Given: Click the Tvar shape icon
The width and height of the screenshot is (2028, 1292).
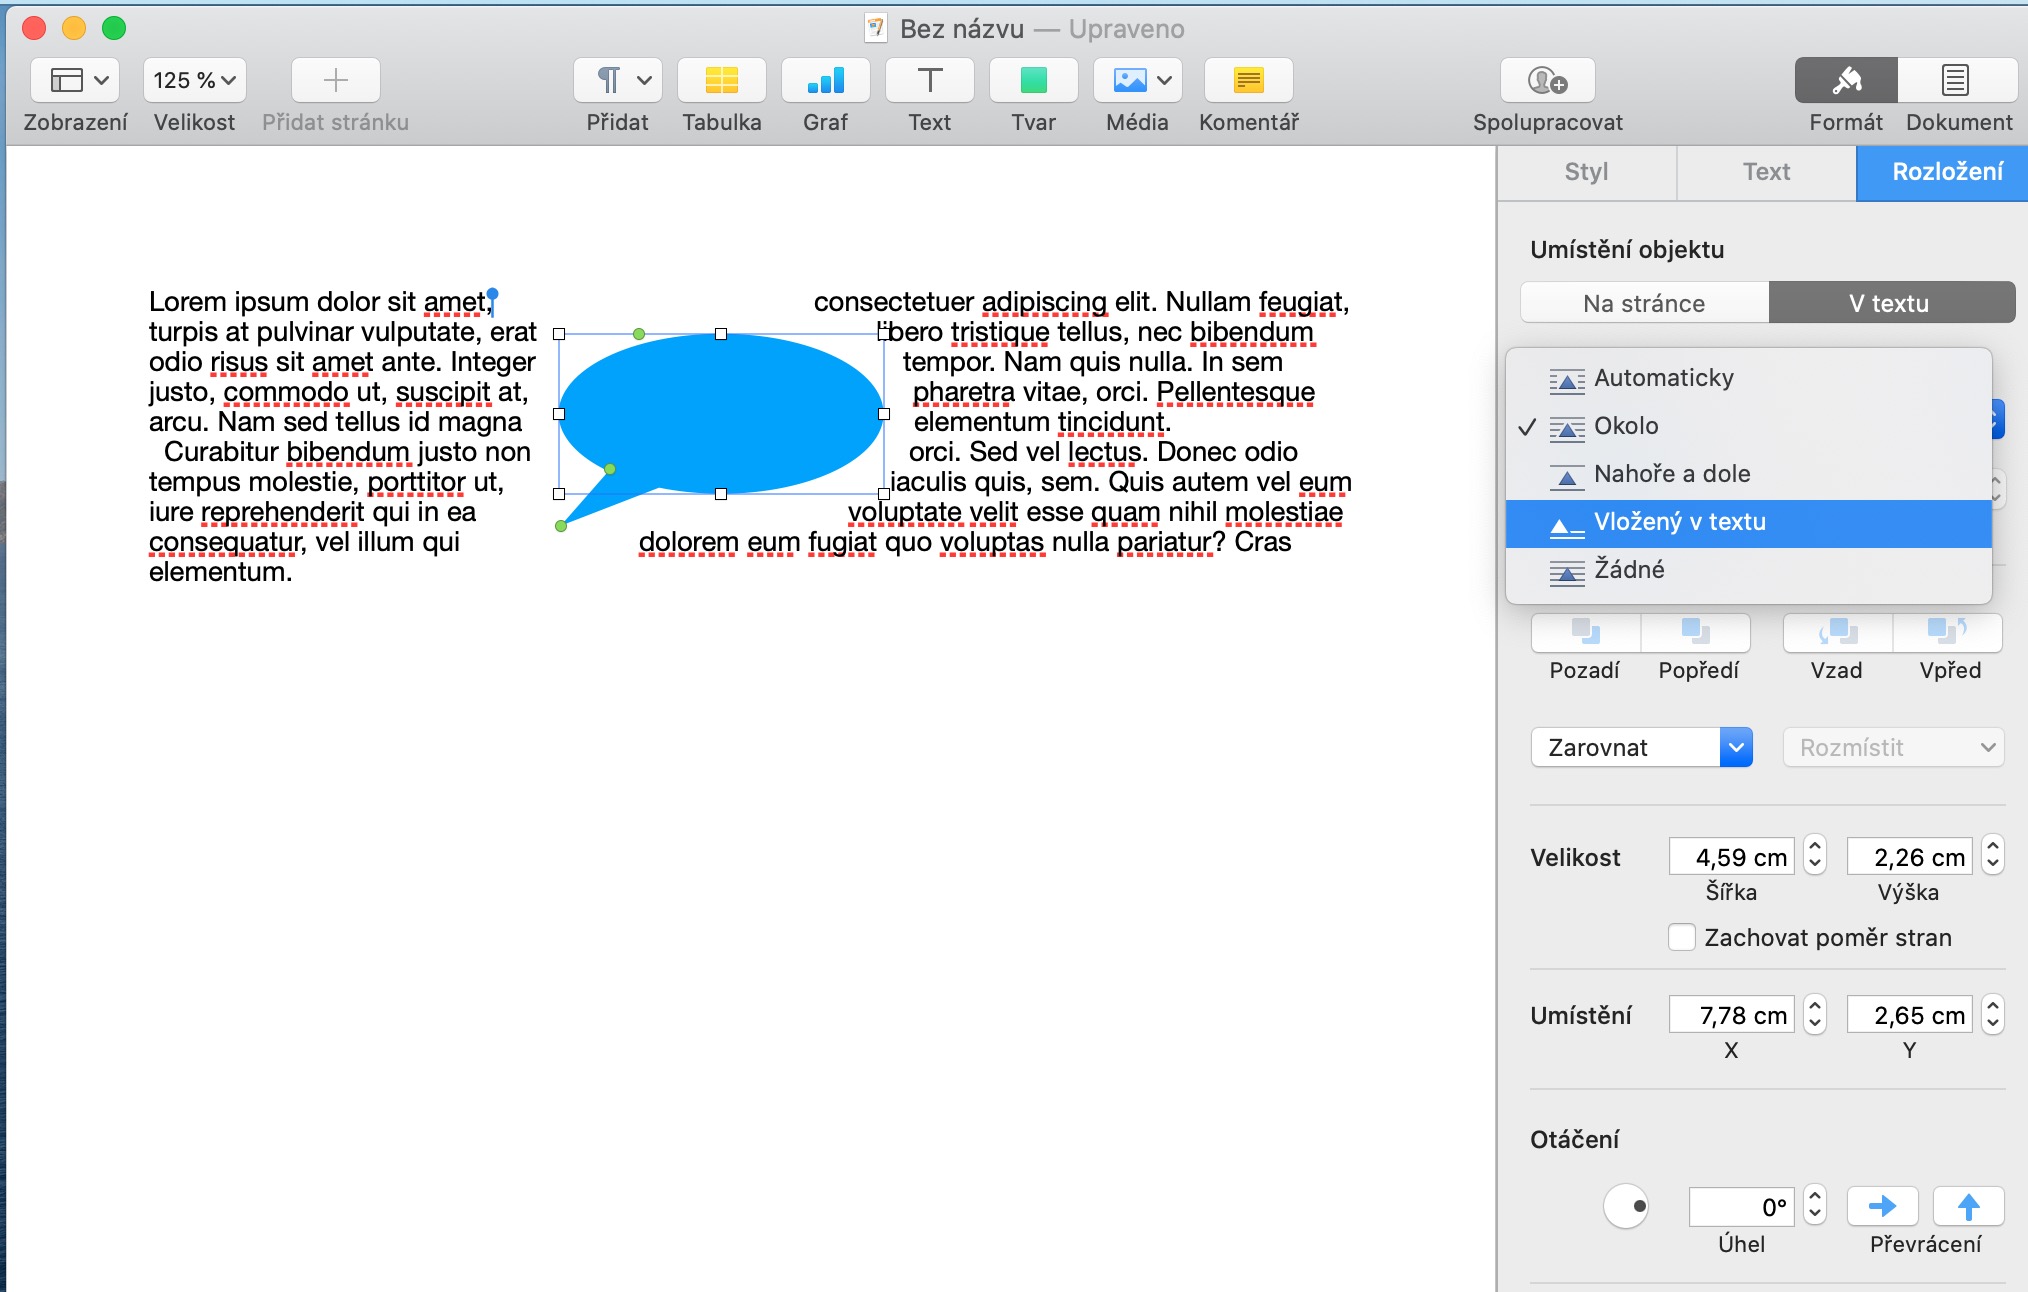Looking at the screenshot, I should point(1033,81).
